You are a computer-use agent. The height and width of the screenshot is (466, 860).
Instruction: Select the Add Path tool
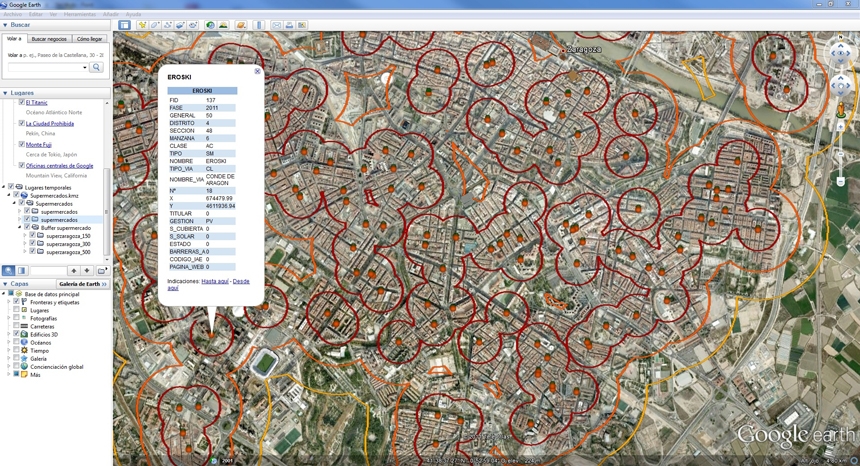click(x=168, y=25)
